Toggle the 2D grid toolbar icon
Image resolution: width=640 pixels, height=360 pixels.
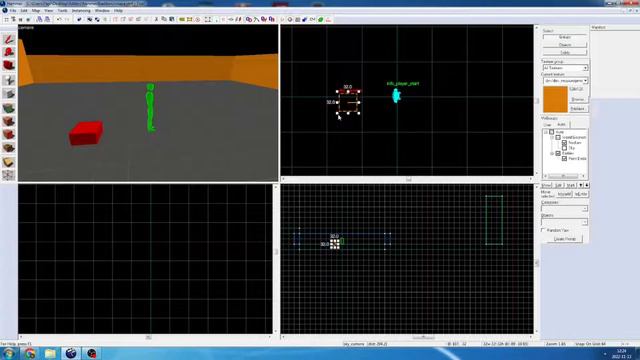pos(6,19)
